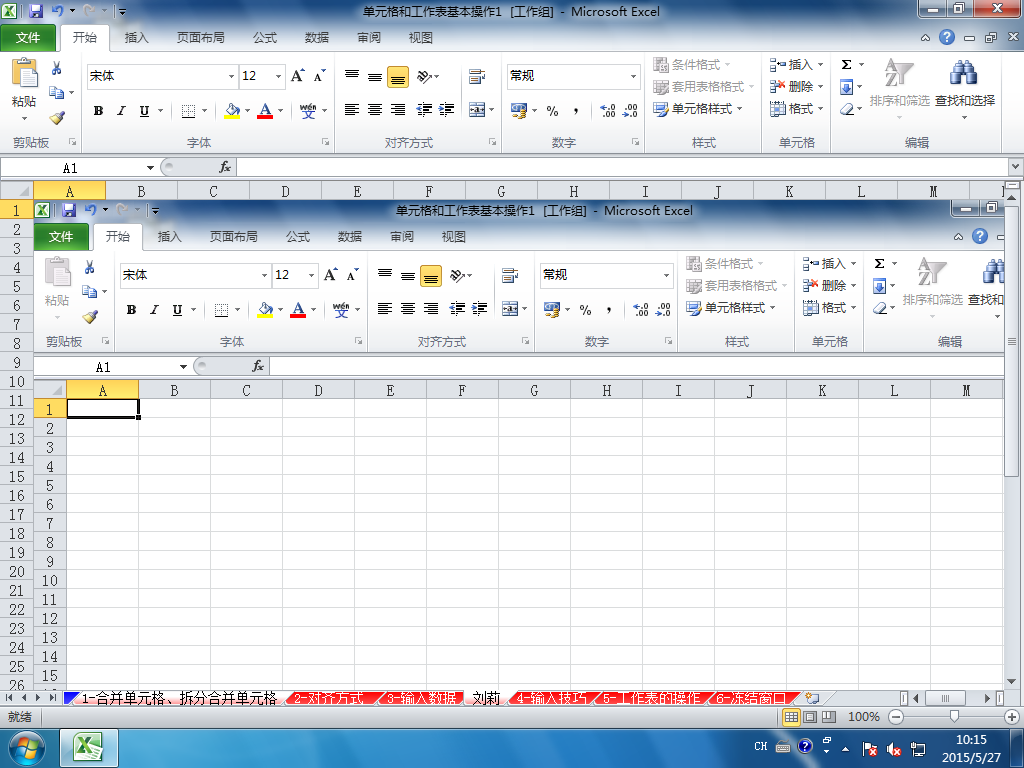1024x768 pixels.
Task: Switch to Page Break Preview in status bar
Action: pyautogui.click(x=829, y=717)
